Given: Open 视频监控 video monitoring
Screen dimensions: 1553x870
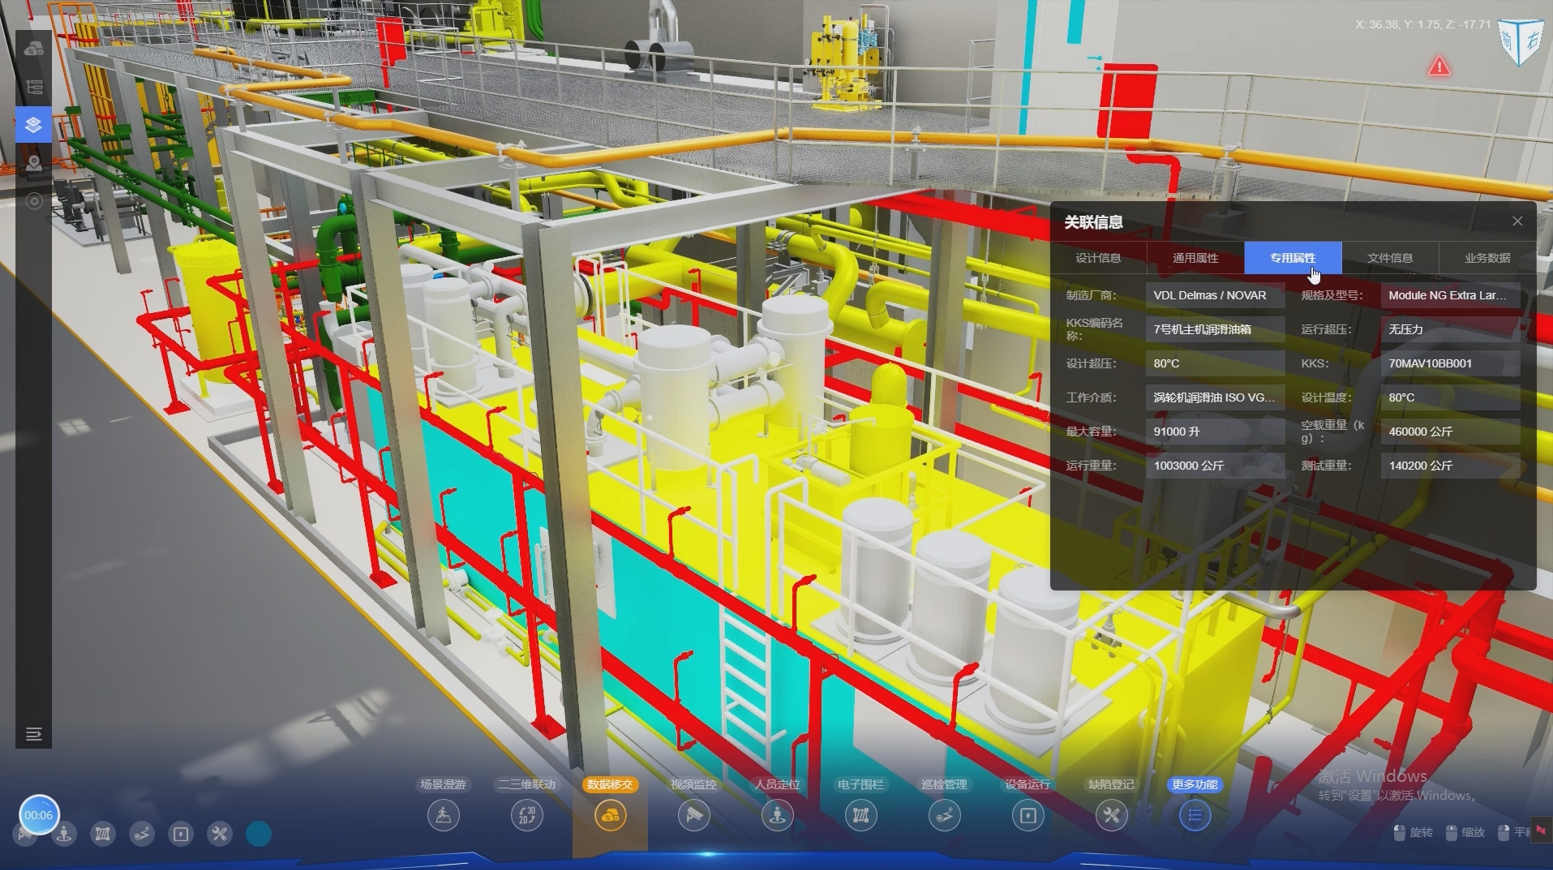Looking at the screenshot, I should (x=693, y=815).
